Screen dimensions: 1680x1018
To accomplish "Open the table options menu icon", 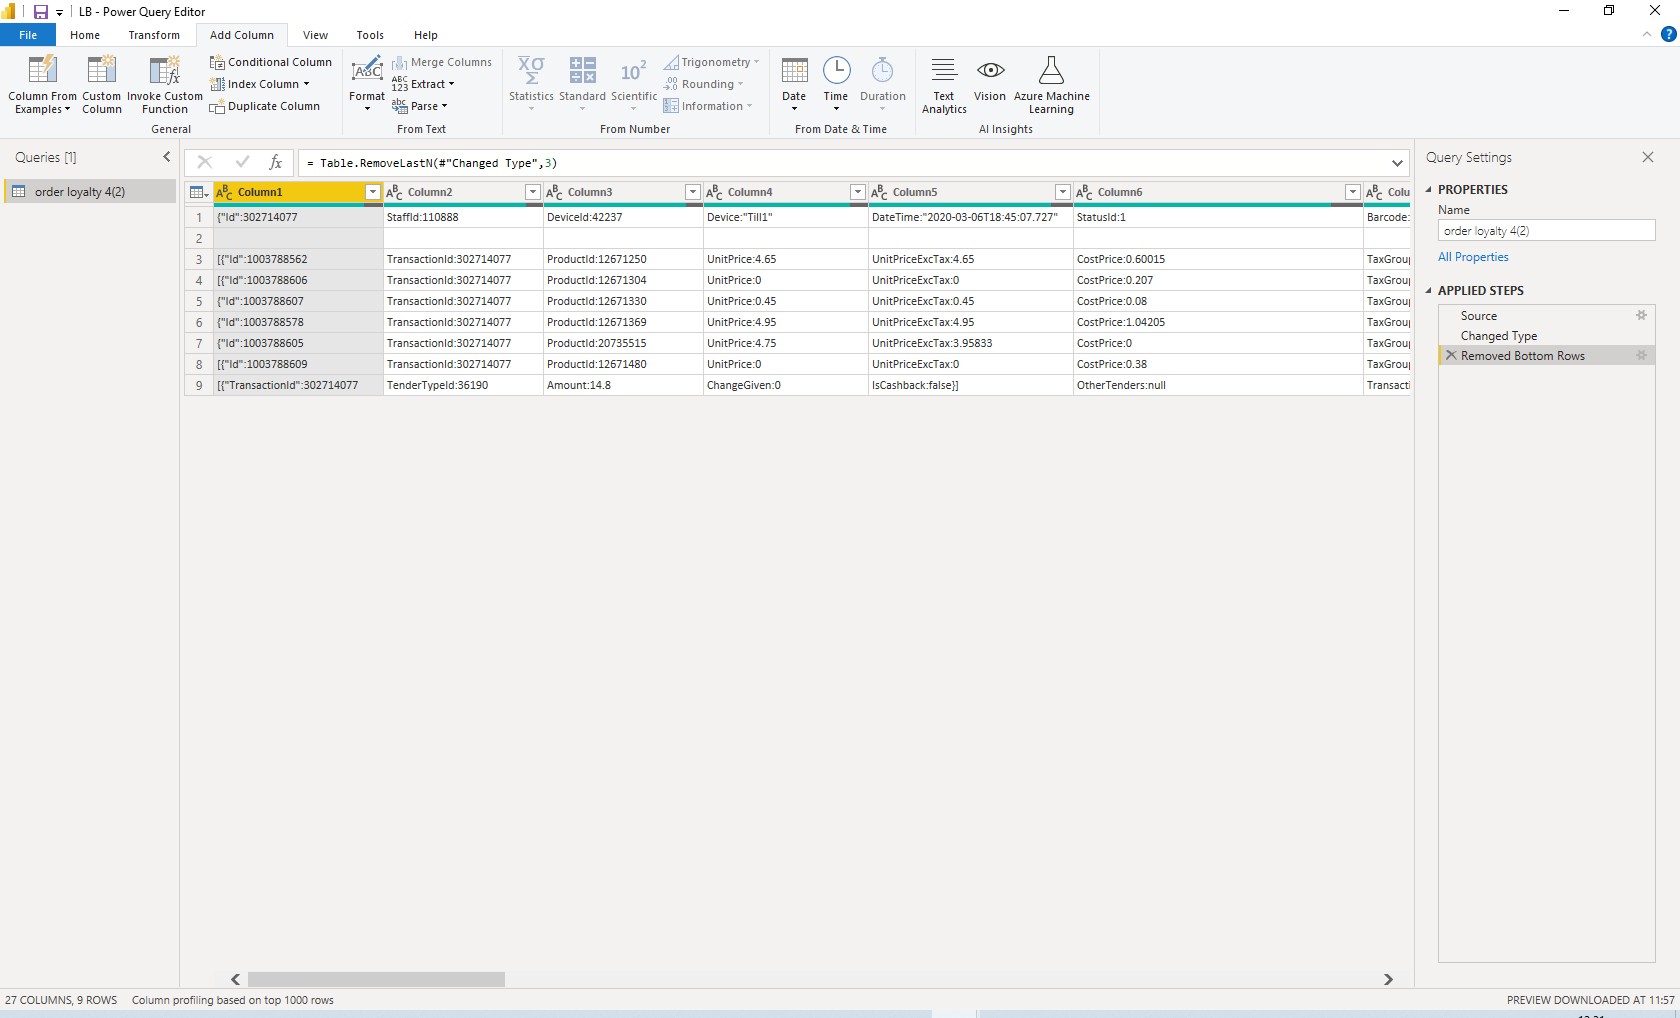I will click(198, 192).
